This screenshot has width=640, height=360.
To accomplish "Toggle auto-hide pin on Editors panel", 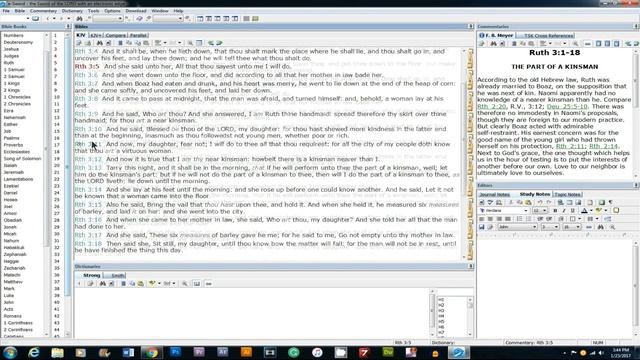I will [636, 185].
